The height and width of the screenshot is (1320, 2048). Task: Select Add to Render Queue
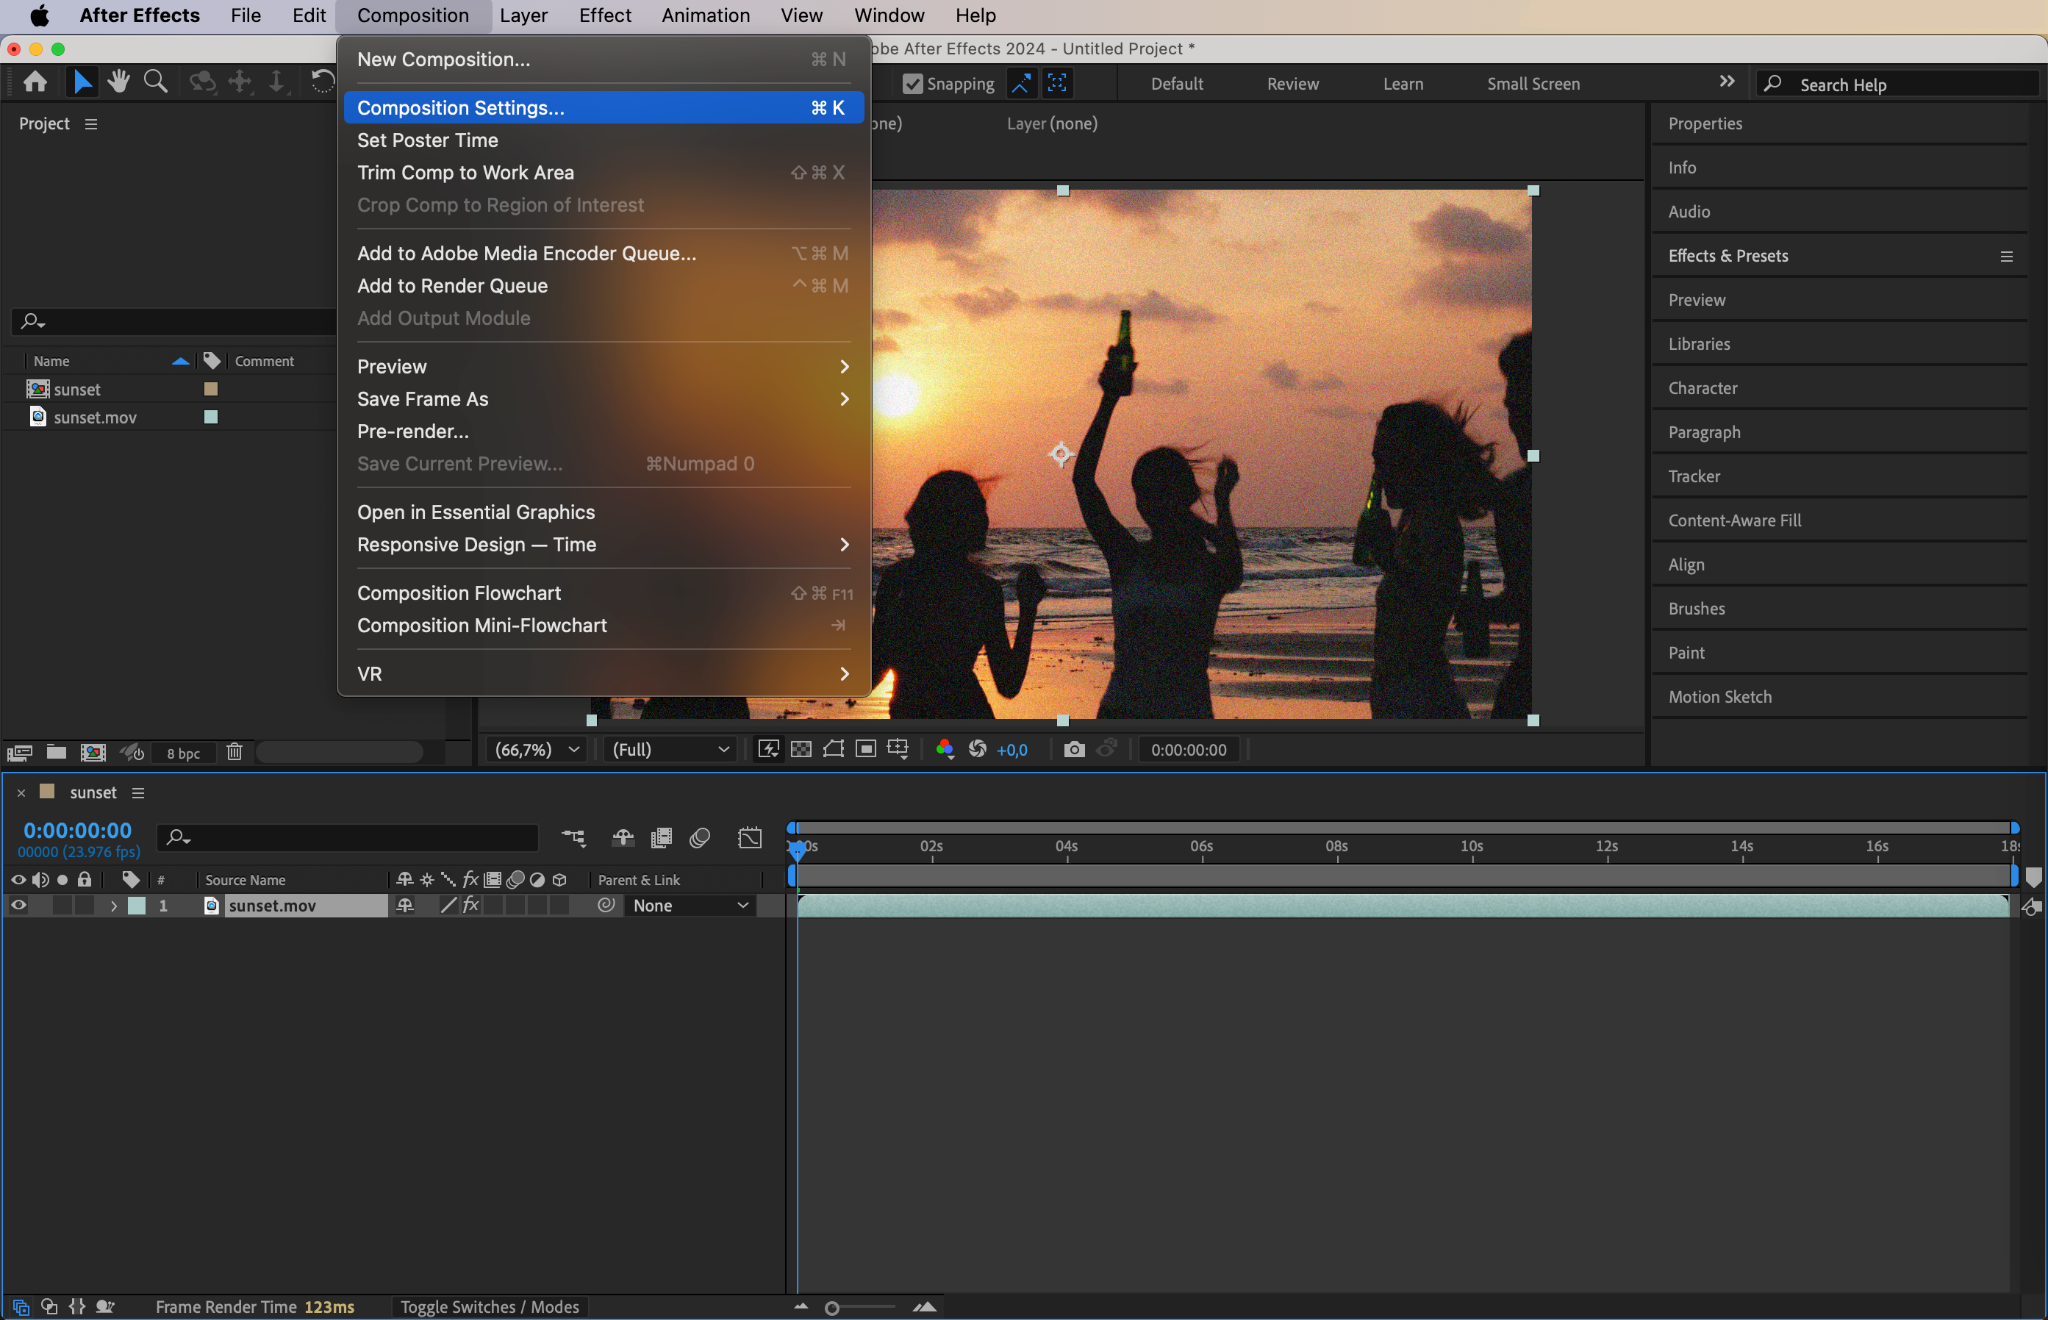pos(452,286)
